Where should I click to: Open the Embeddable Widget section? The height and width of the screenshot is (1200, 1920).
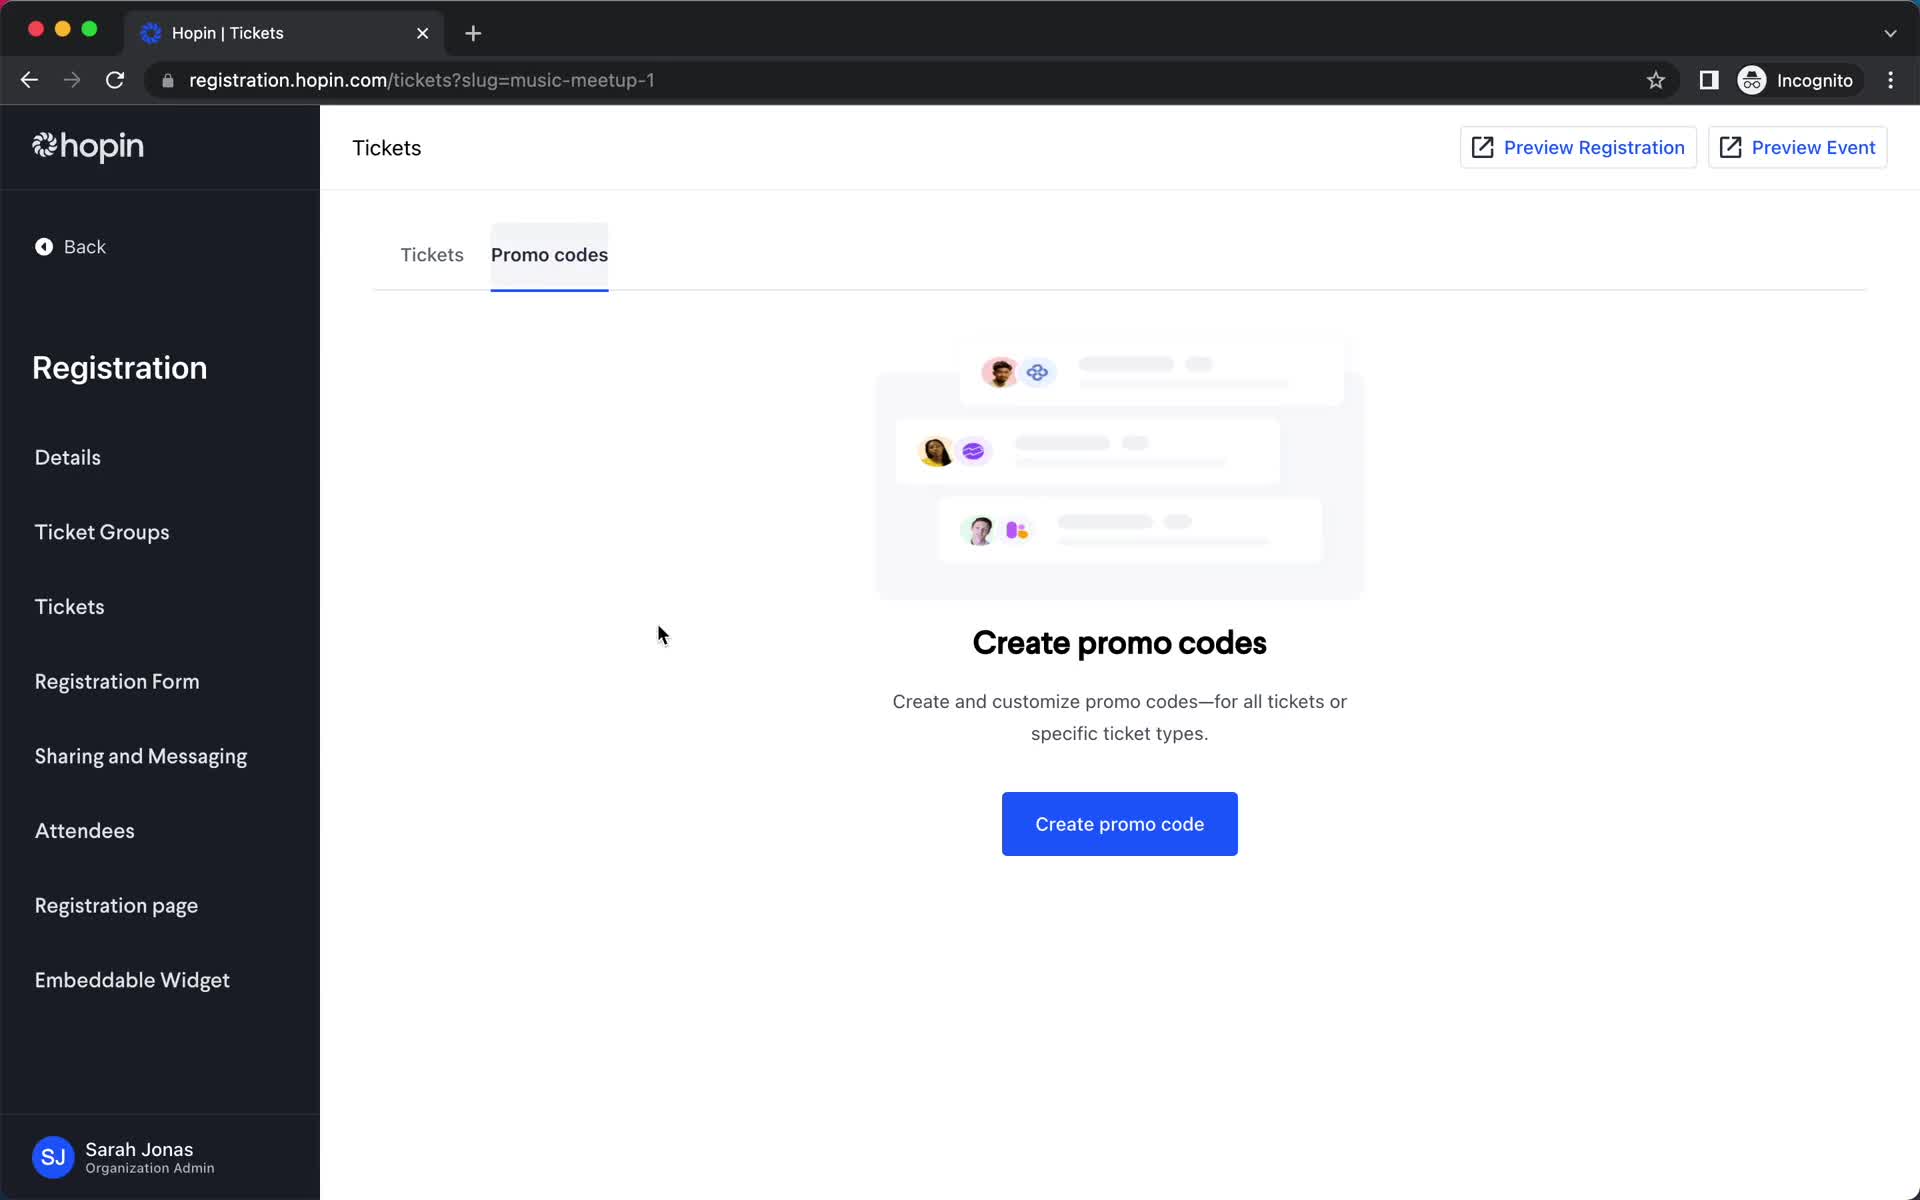(133, 979)
